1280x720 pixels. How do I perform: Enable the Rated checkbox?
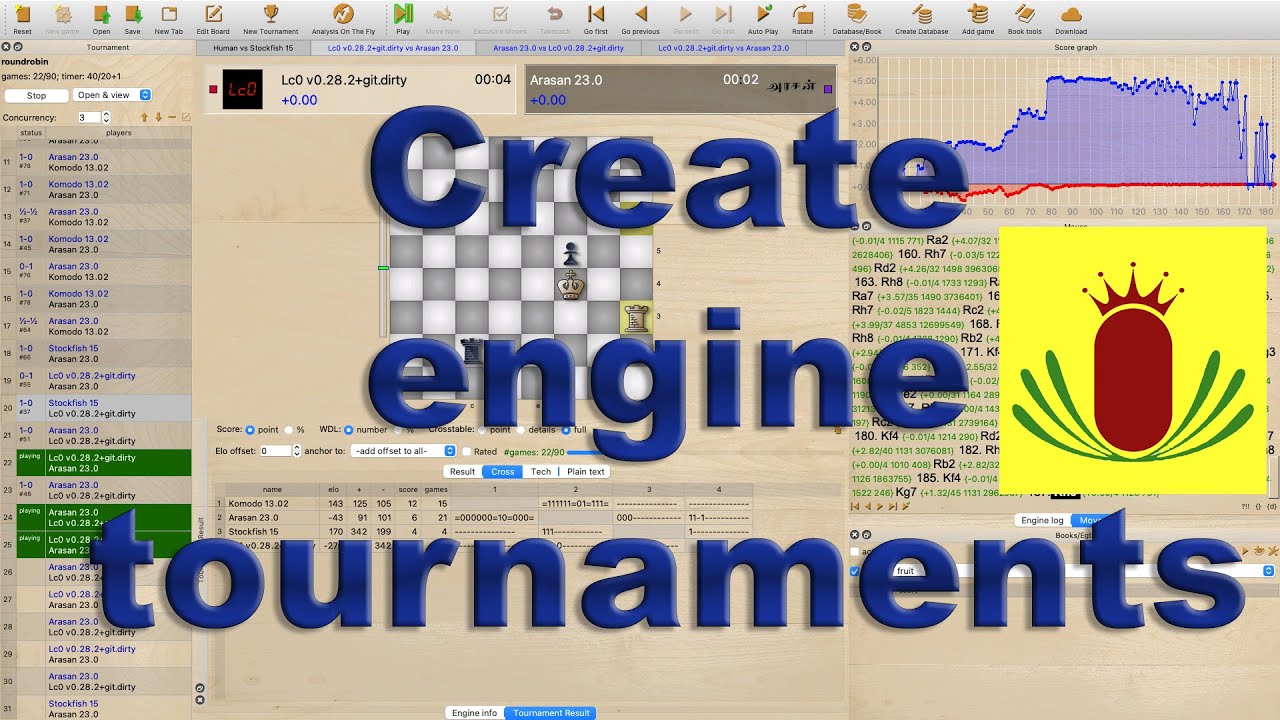tap(467, 451)
